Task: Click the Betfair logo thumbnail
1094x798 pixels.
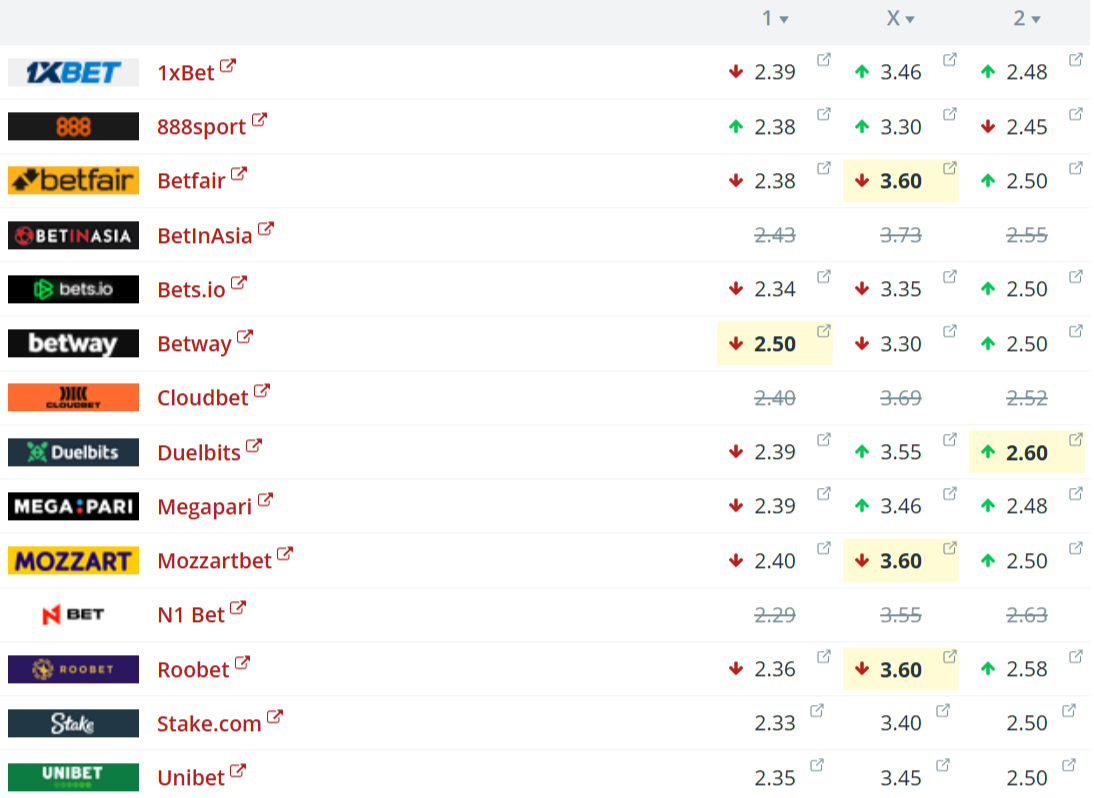Action: [x=73, y=180]
